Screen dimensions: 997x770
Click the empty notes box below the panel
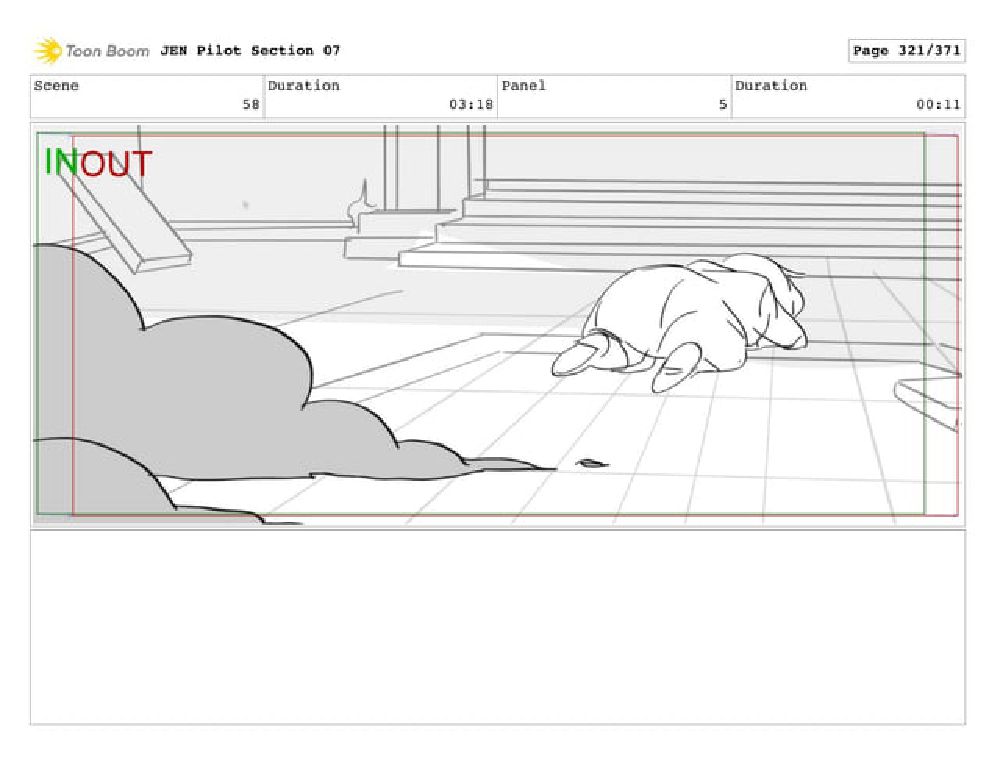498,627
